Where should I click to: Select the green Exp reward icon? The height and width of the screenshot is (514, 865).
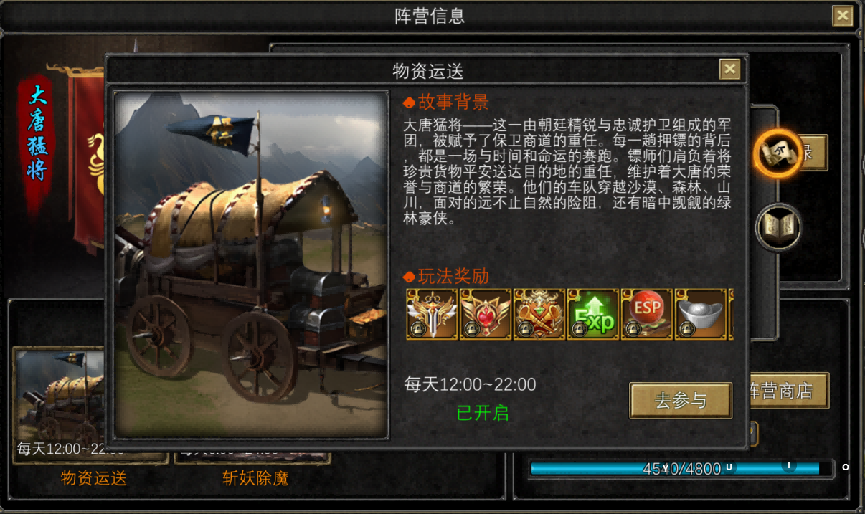593,314
